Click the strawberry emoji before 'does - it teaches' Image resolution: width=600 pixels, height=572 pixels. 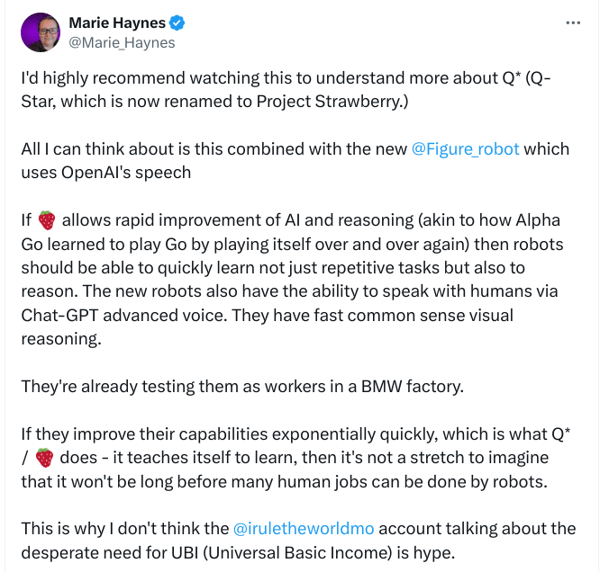[44, 458]
